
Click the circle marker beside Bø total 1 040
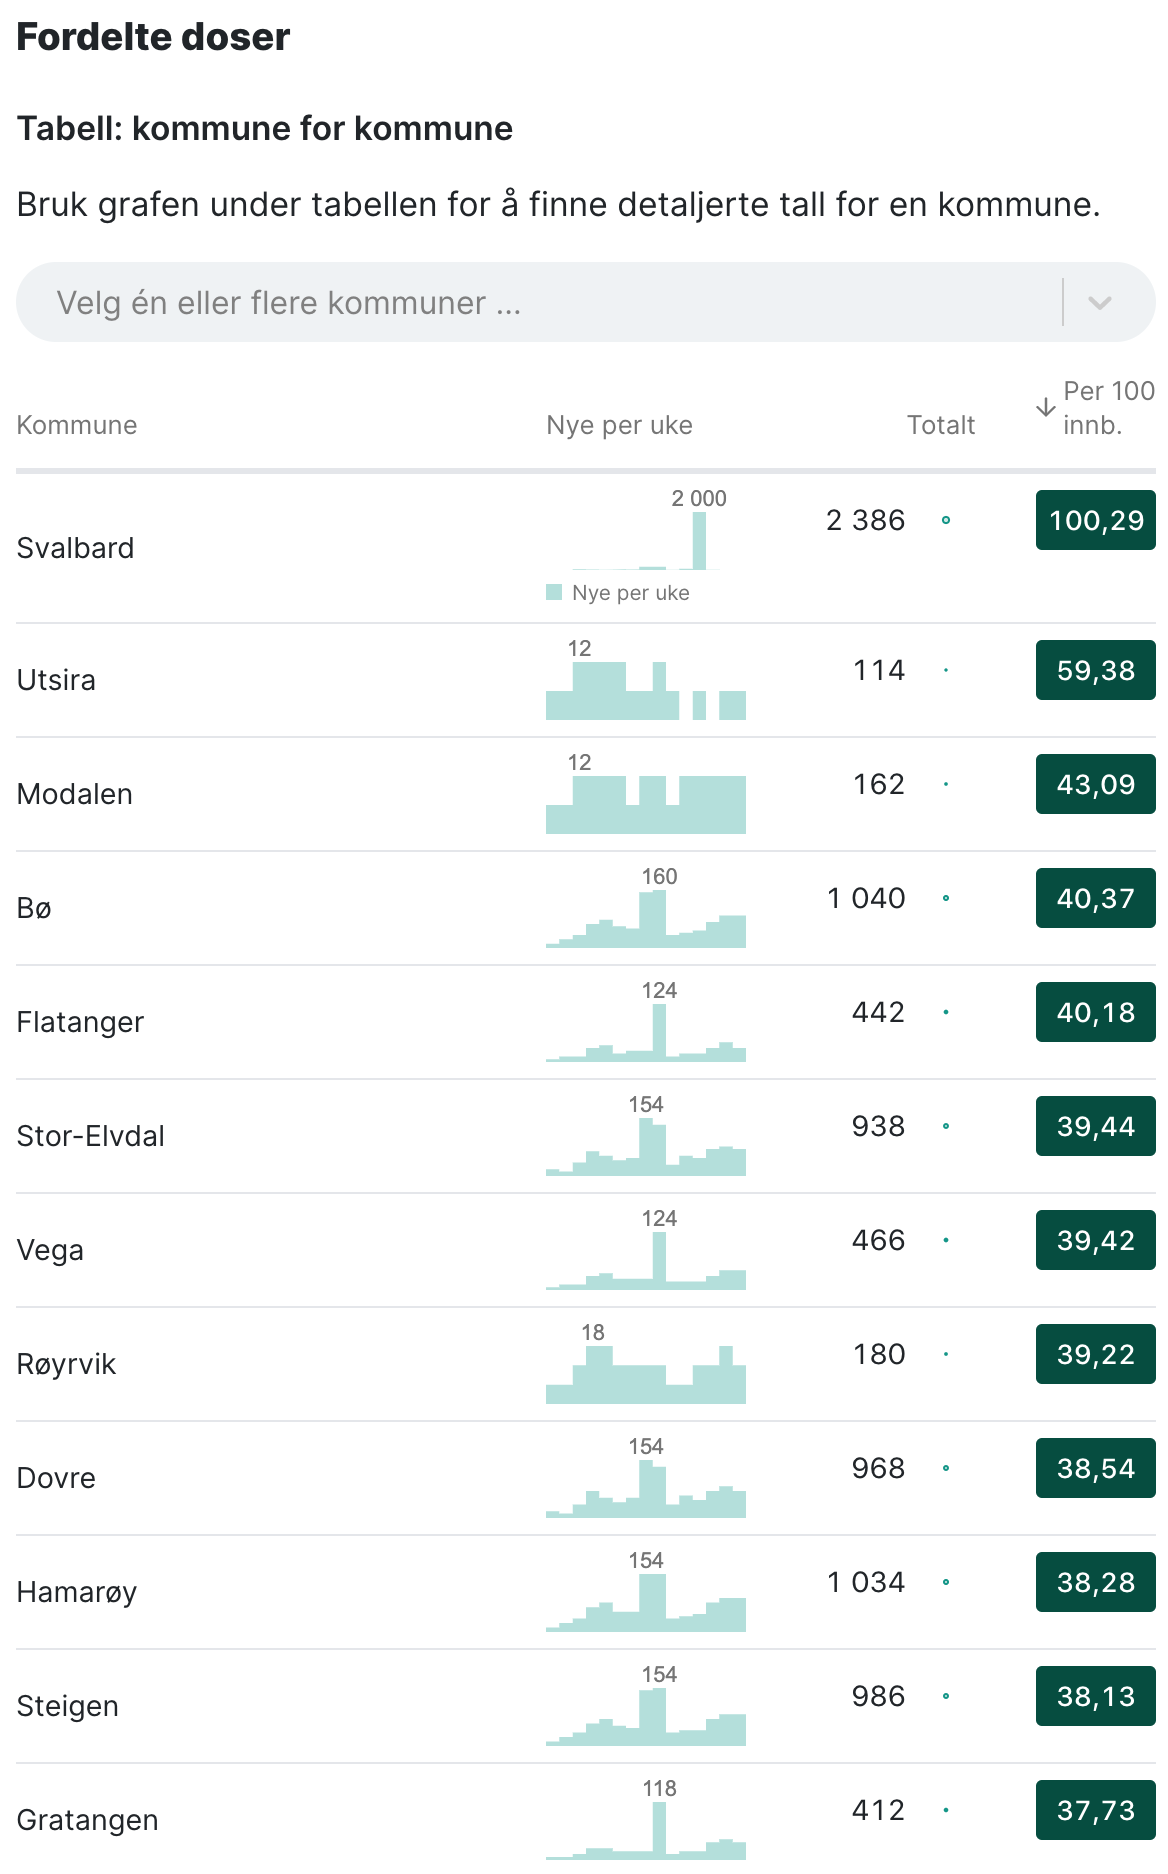pyautogui.click(x=946, y=898)
